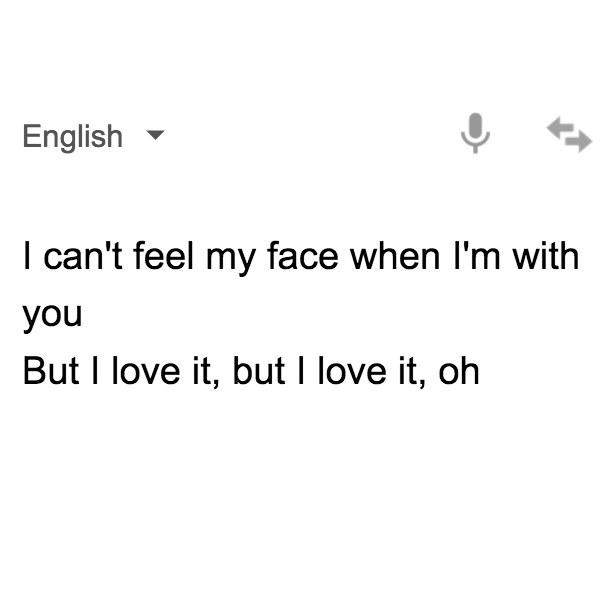The image size is (600, 600).
Task: Click the empty area below the lyrics text
Action: (300, 490)
